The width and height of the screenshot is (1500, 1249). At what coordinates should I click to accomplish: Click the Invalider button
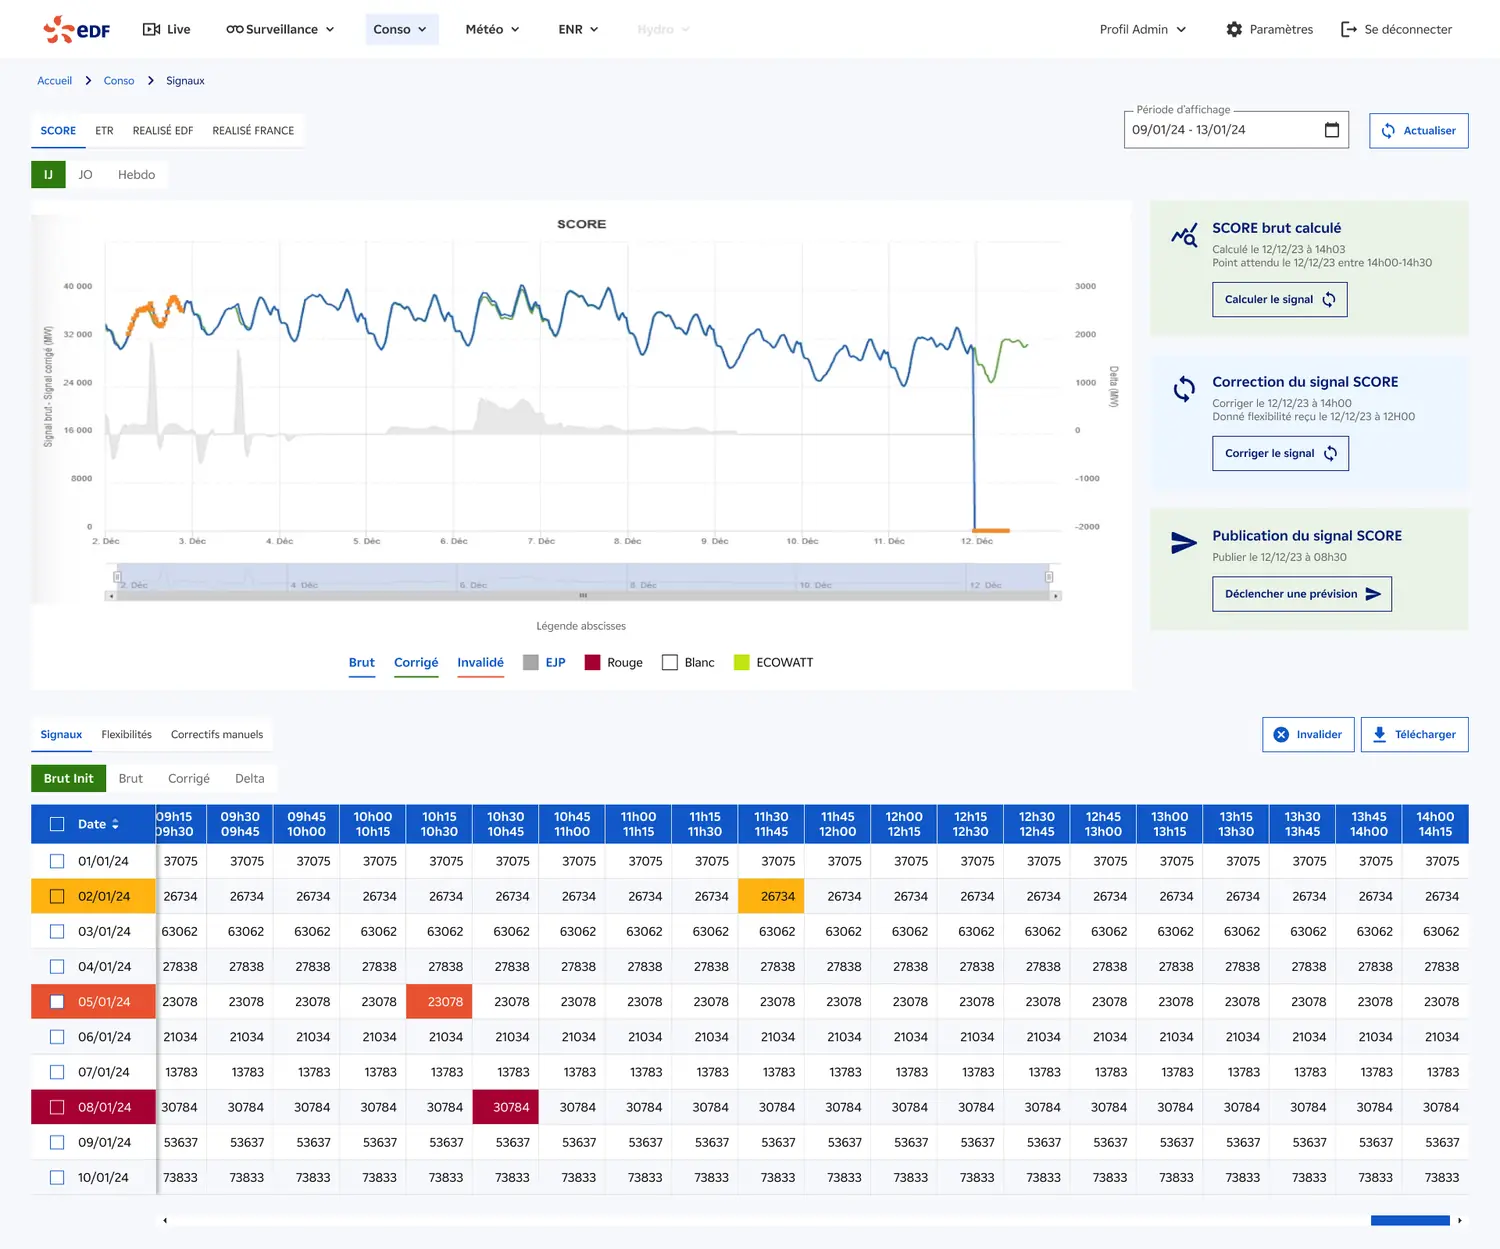coord(1308,734)
